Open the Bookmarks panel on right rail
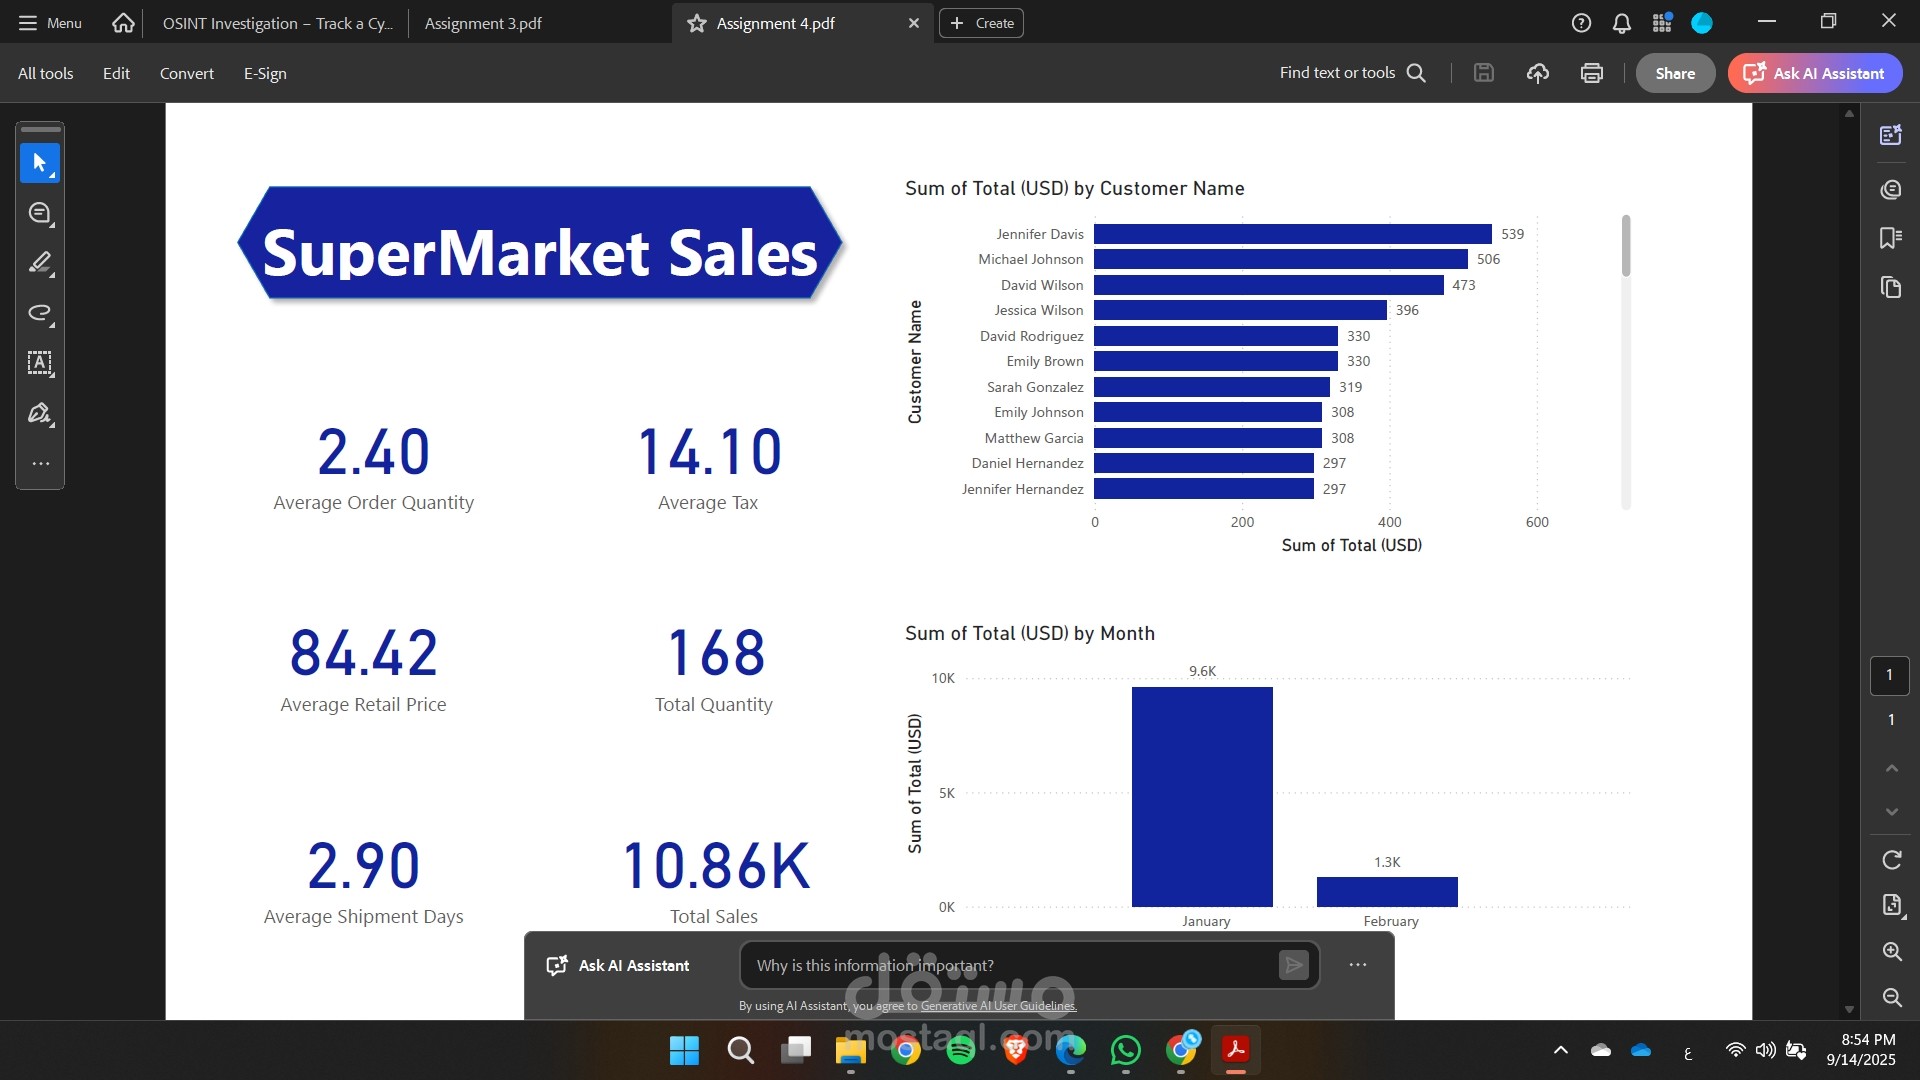The image size is (1920, 1080). 1890,238
